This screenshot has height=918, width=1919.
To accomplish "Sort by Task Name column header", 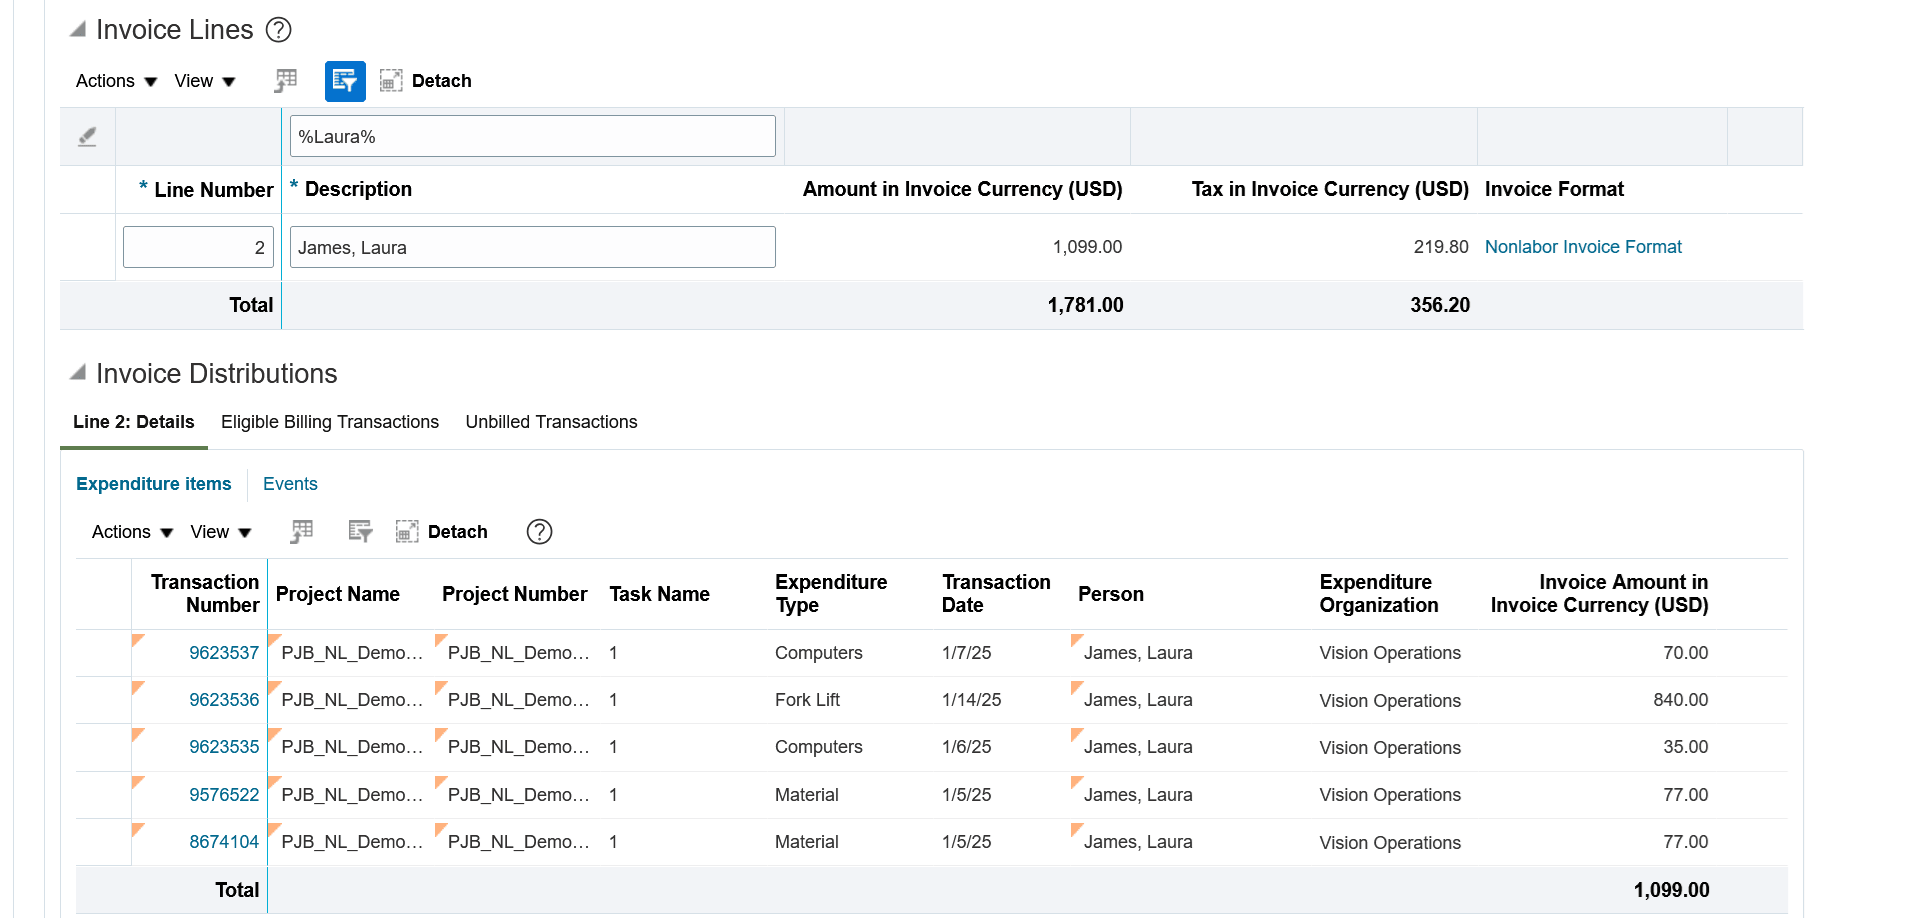I will pos(660,594).
